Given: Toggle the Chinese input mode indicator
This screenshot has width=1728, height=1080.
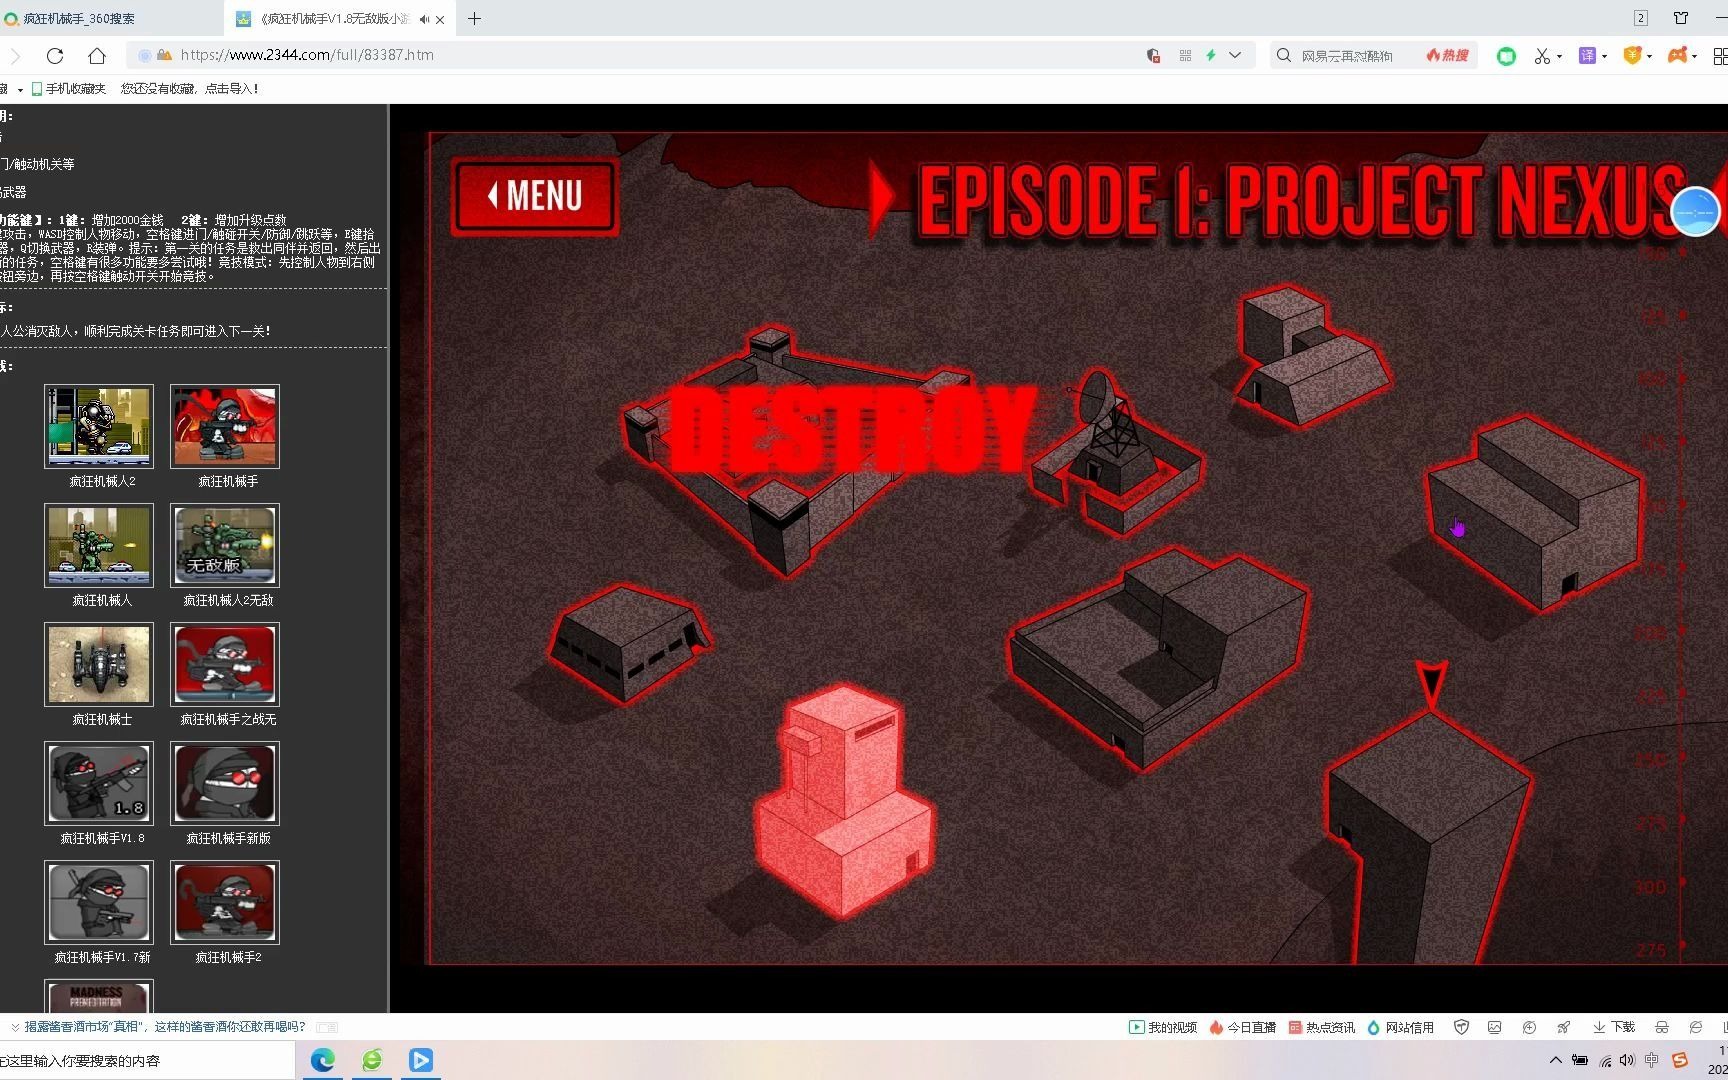Looking at the screenshot, I should click(x=1651, y=1060).
